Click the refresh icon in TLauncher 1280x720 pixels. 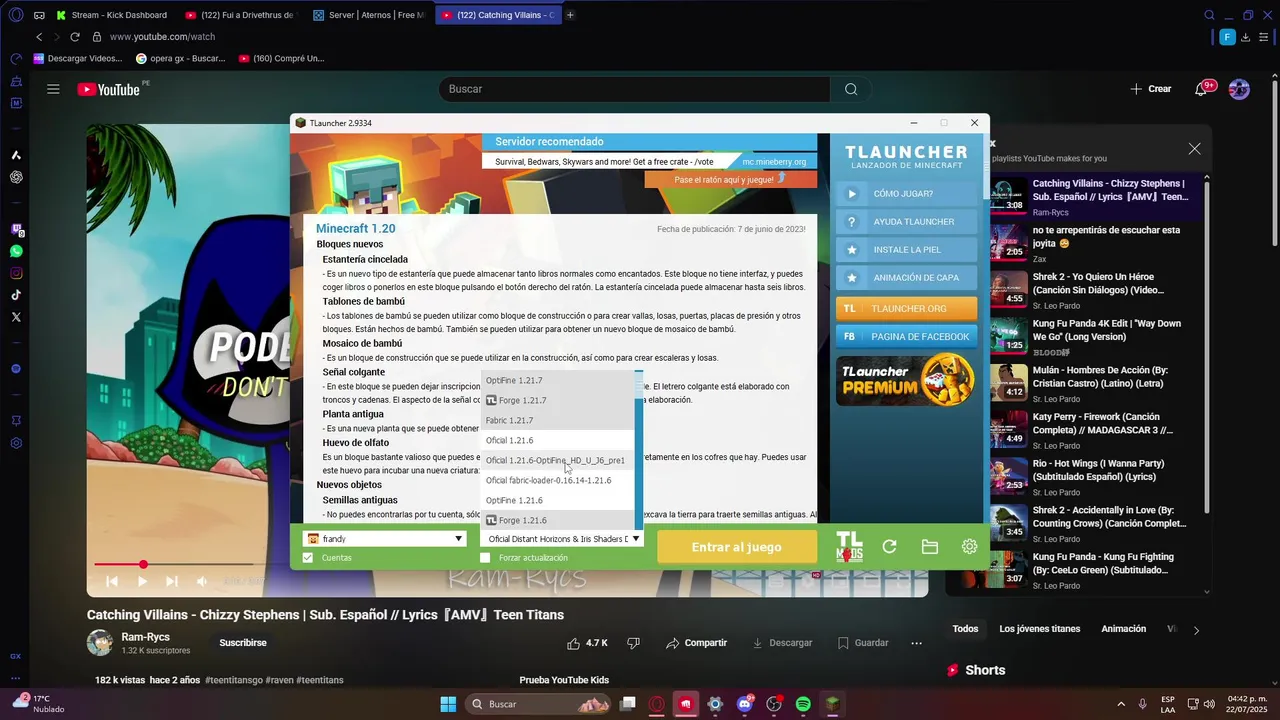coord(889,546)
